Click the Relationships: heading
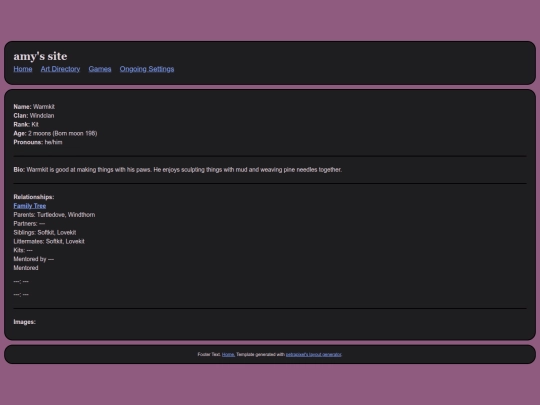The image size is (540, 405). (x=34, y=197)
